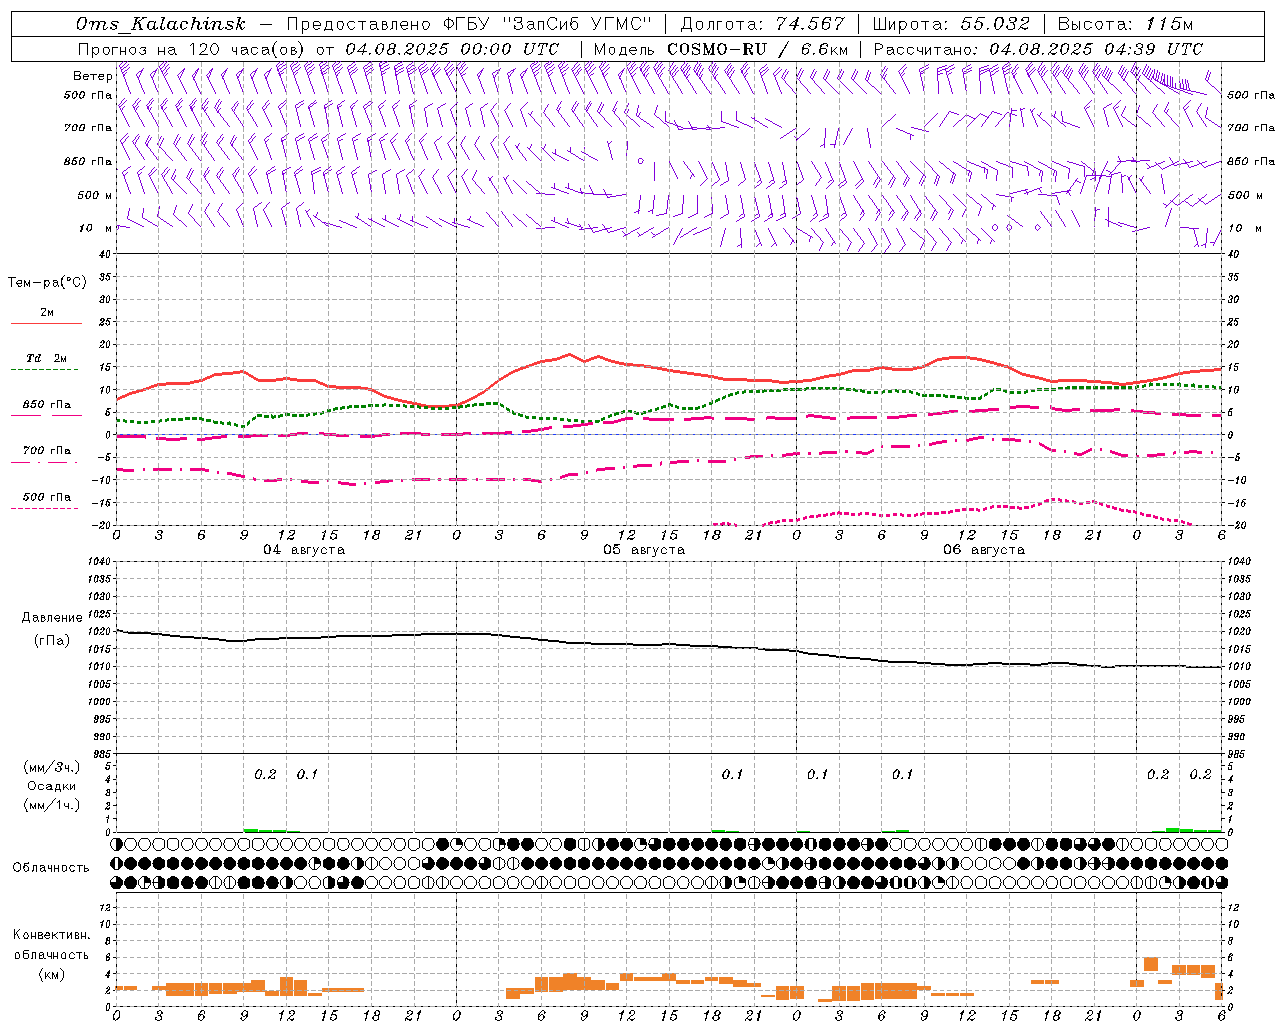Click the Высота: 115м value
Image resolution: width=1280 pixels, height=1024 pixels.
click(1125, 24)
